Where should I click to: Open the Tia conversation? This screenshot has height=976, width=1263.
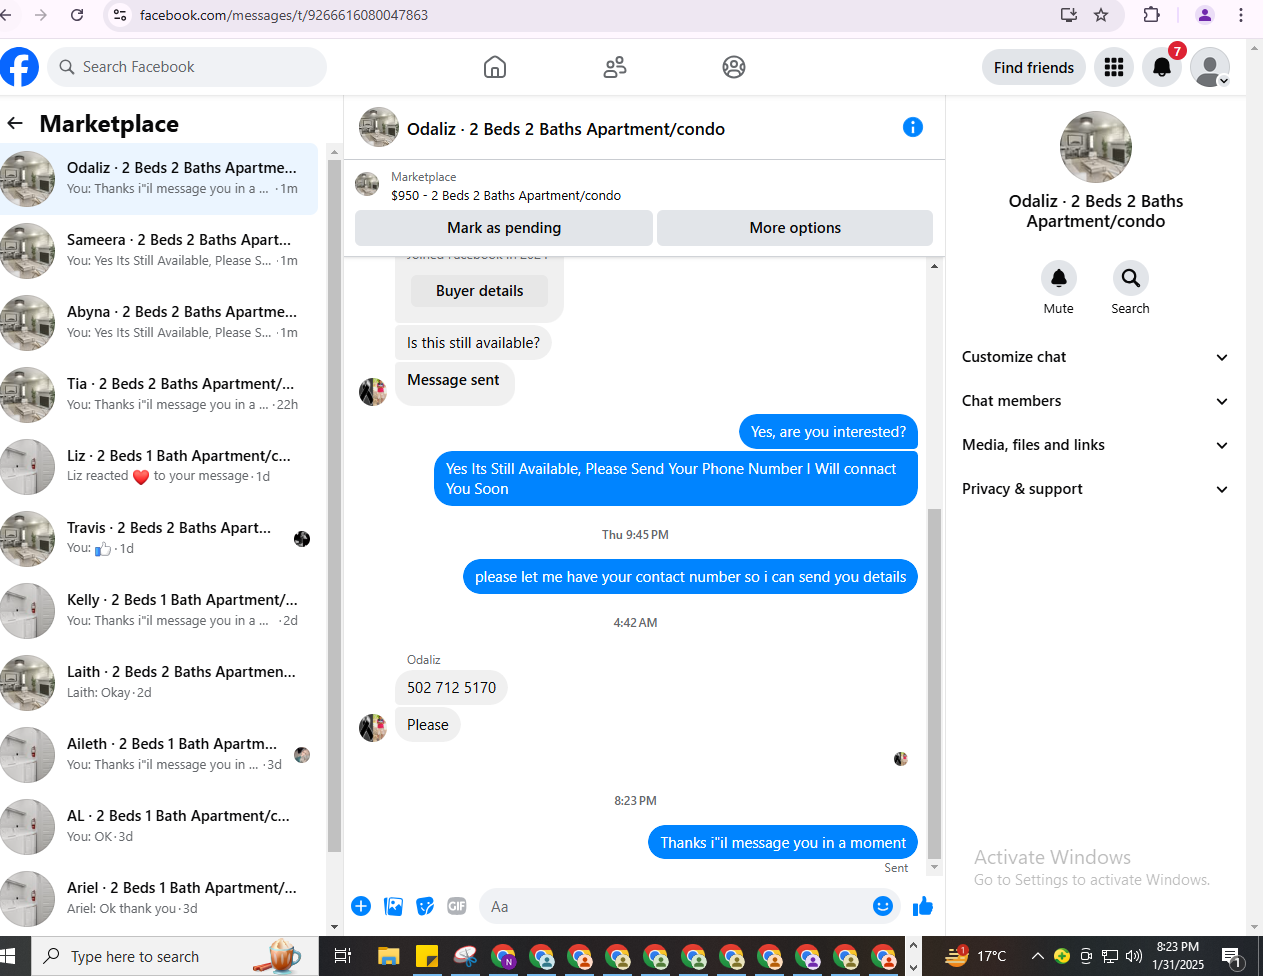tap(159, 395)
